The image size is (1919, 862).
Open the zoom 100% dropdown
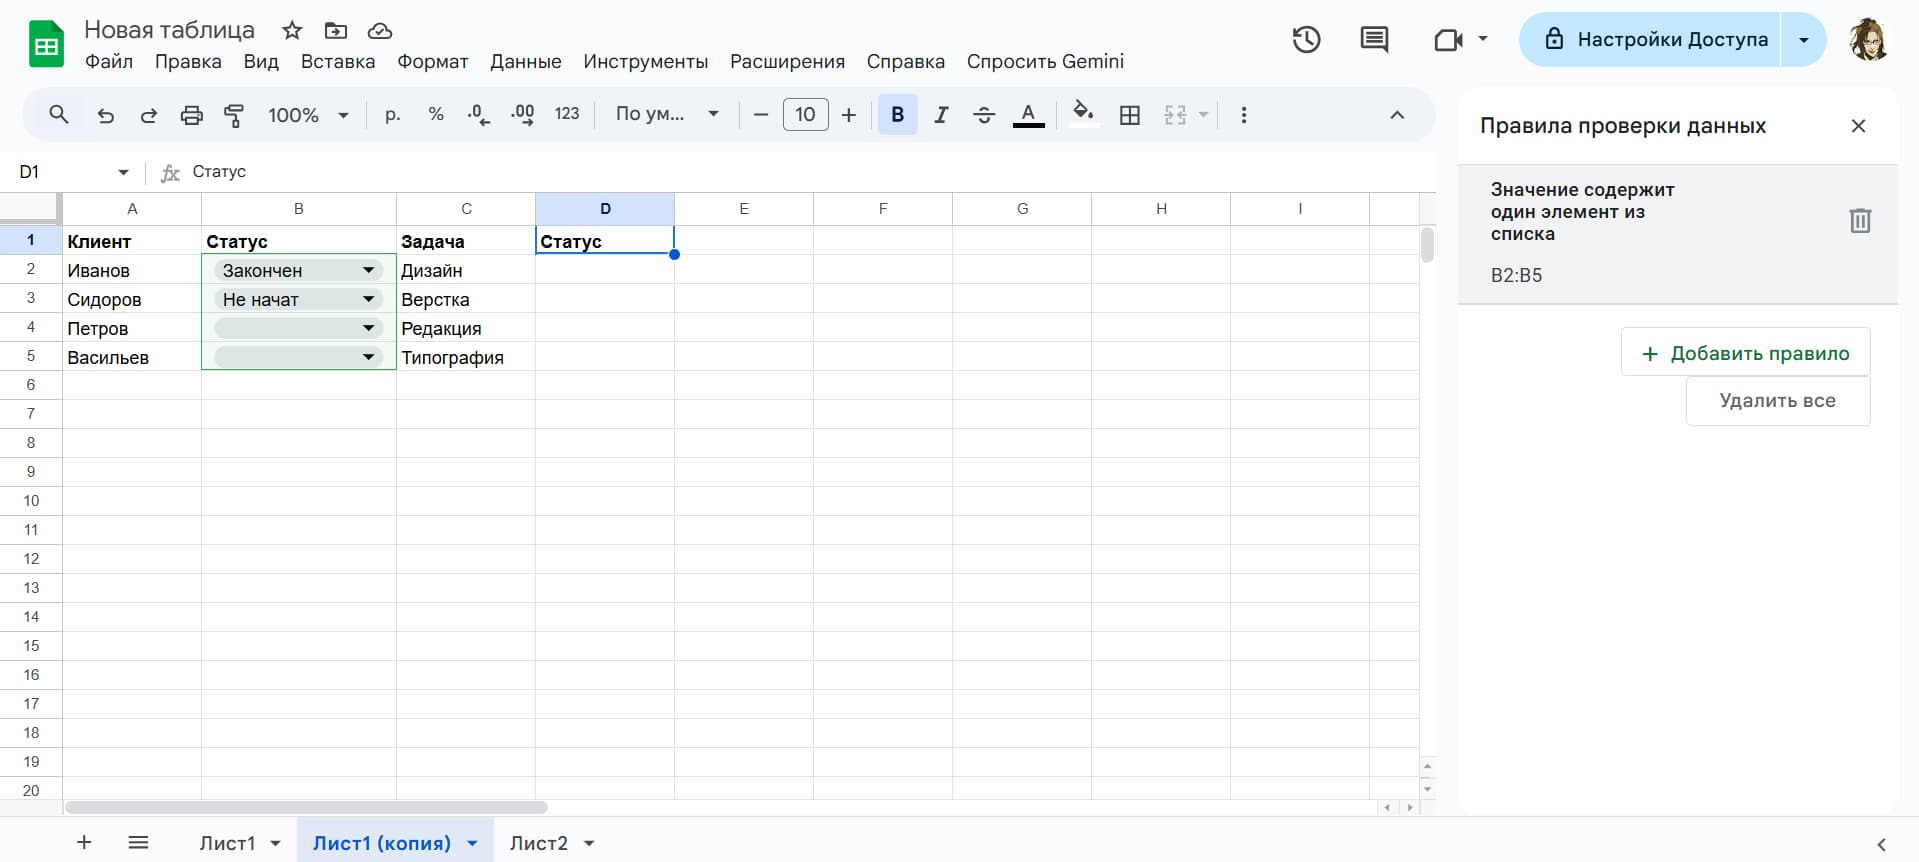point(308,115)
